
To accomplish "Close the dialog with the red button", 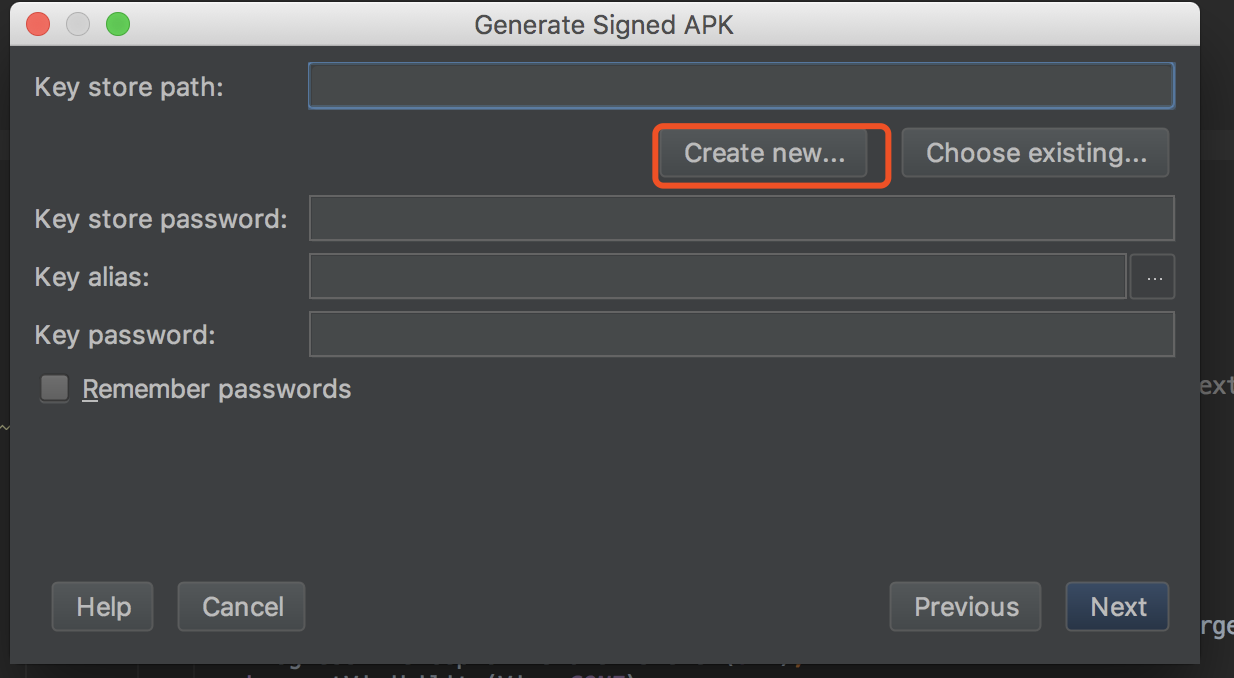I will point(38,24).
